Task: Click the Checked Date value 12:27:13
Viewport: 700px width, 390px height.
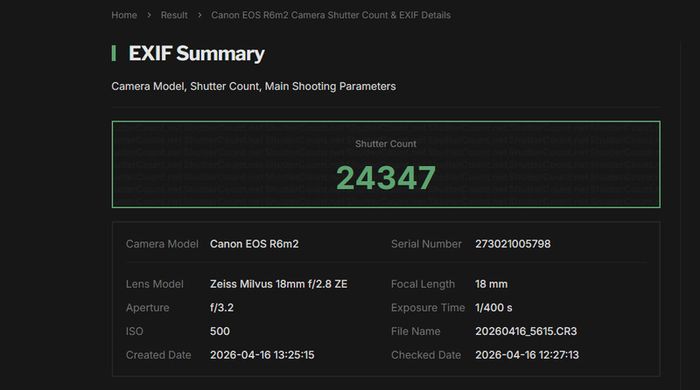Action: 527,355
